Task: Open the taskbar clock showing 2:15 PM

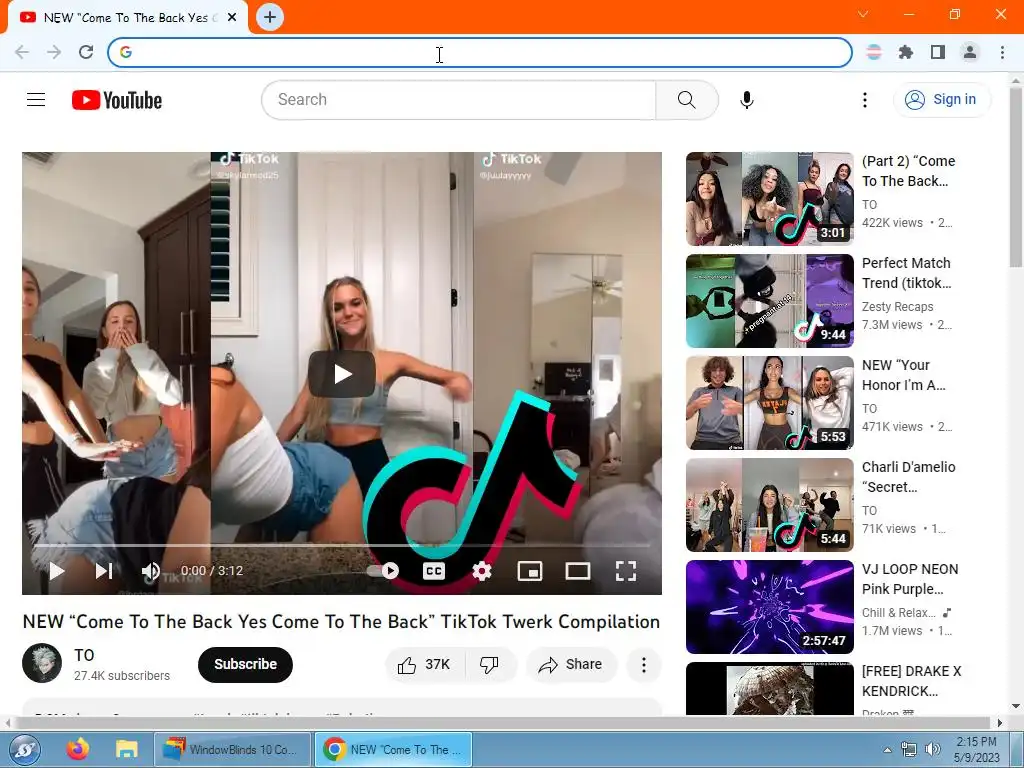Action: pyautogui.click(x=976, y=750)
